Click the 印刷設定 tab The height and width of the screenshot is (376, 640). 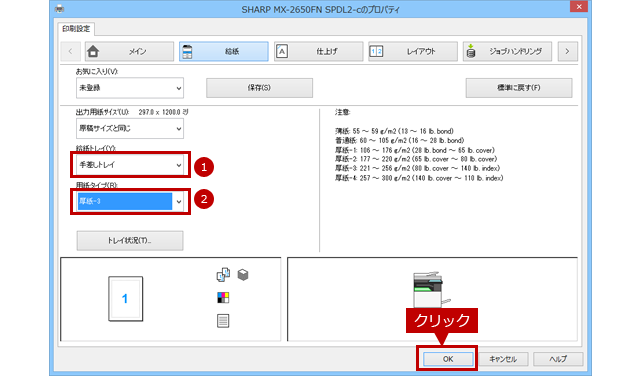[76, 29]
